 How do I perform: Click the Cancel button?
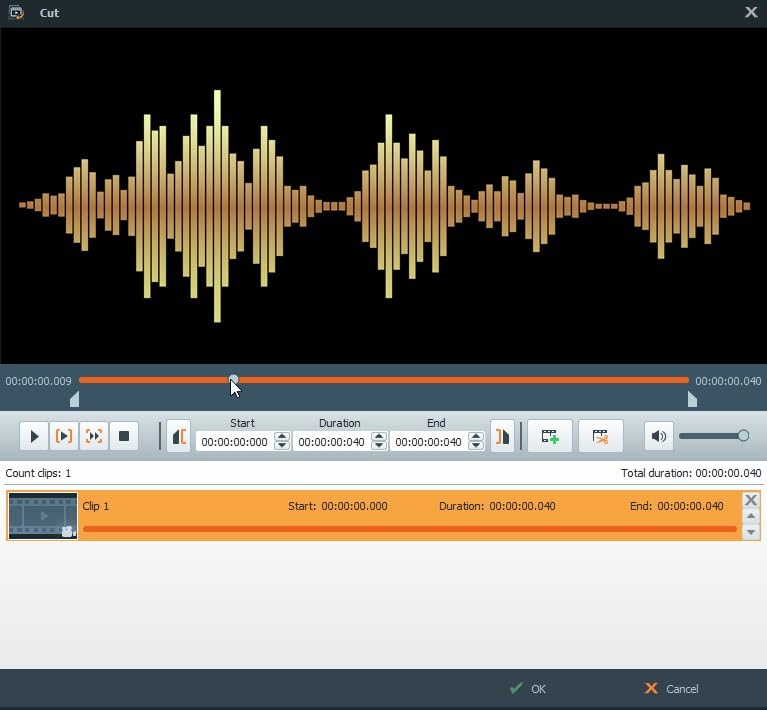(x=672, y=689)
